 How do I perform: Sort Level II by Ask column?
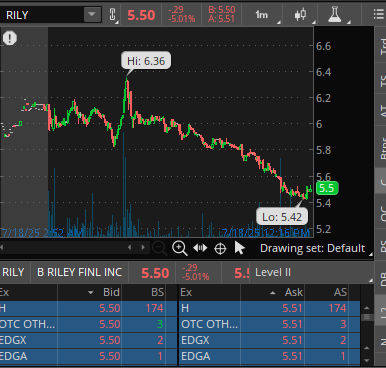[x=294, y=292]
